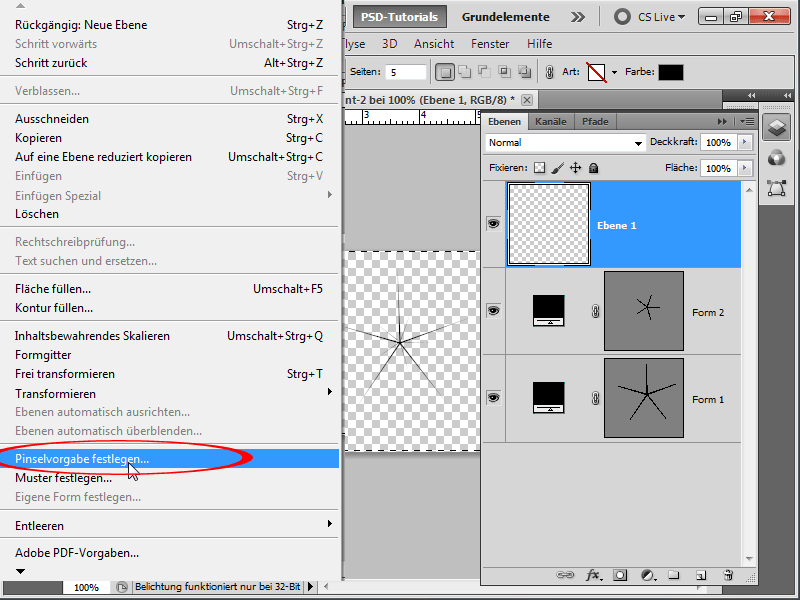Click the Form 1 vector mask thumbnail
The height and width of the screenshot is (600, 800).
[x=644, y=398]
